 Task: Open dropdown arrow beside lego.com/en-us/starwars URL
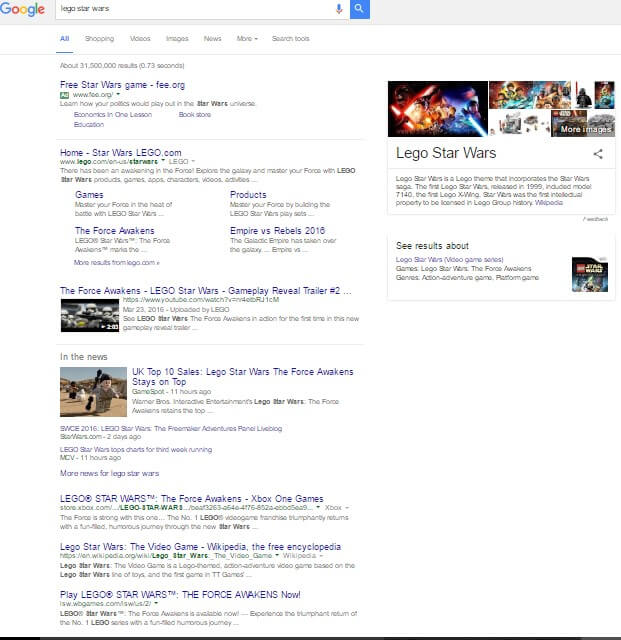pyautogui.click(x=163, y=161)
